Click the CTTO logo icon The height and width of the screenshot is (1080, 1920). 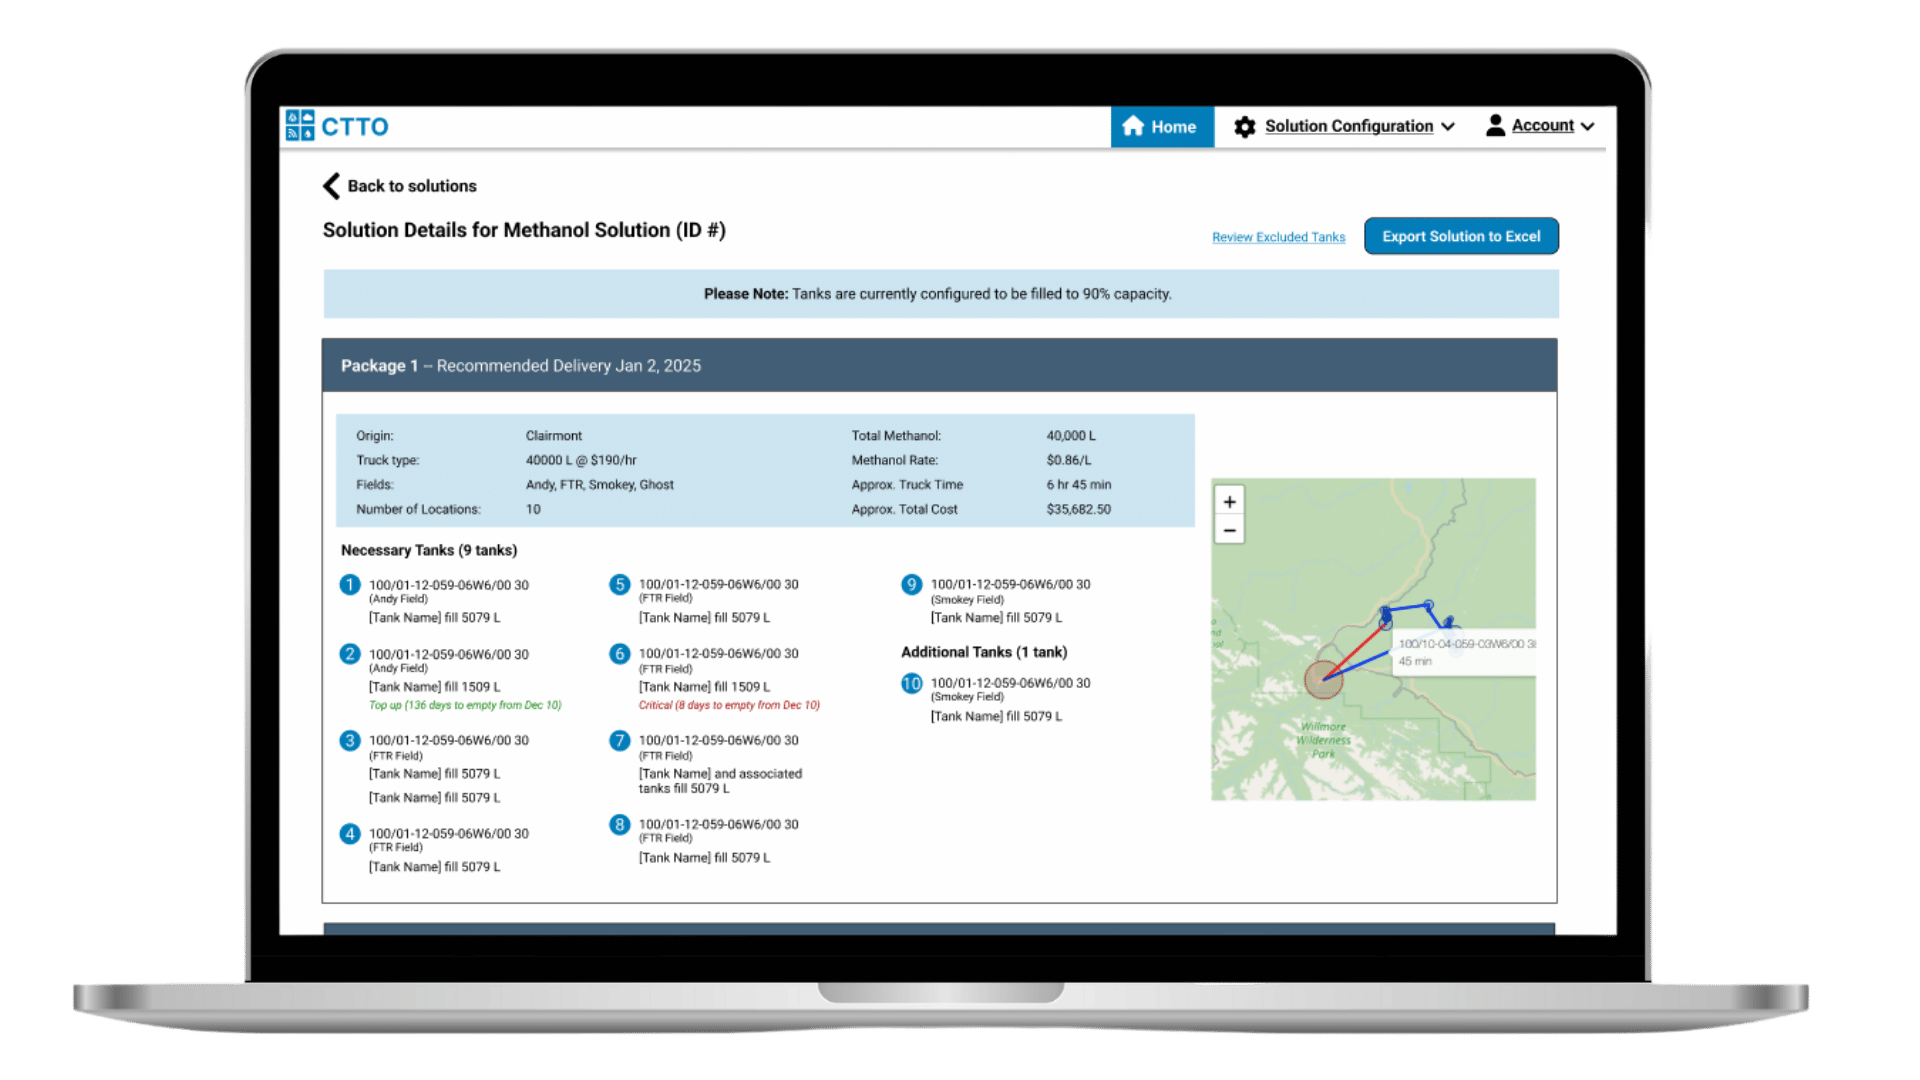pyautogui.click(x=300, y=126)
